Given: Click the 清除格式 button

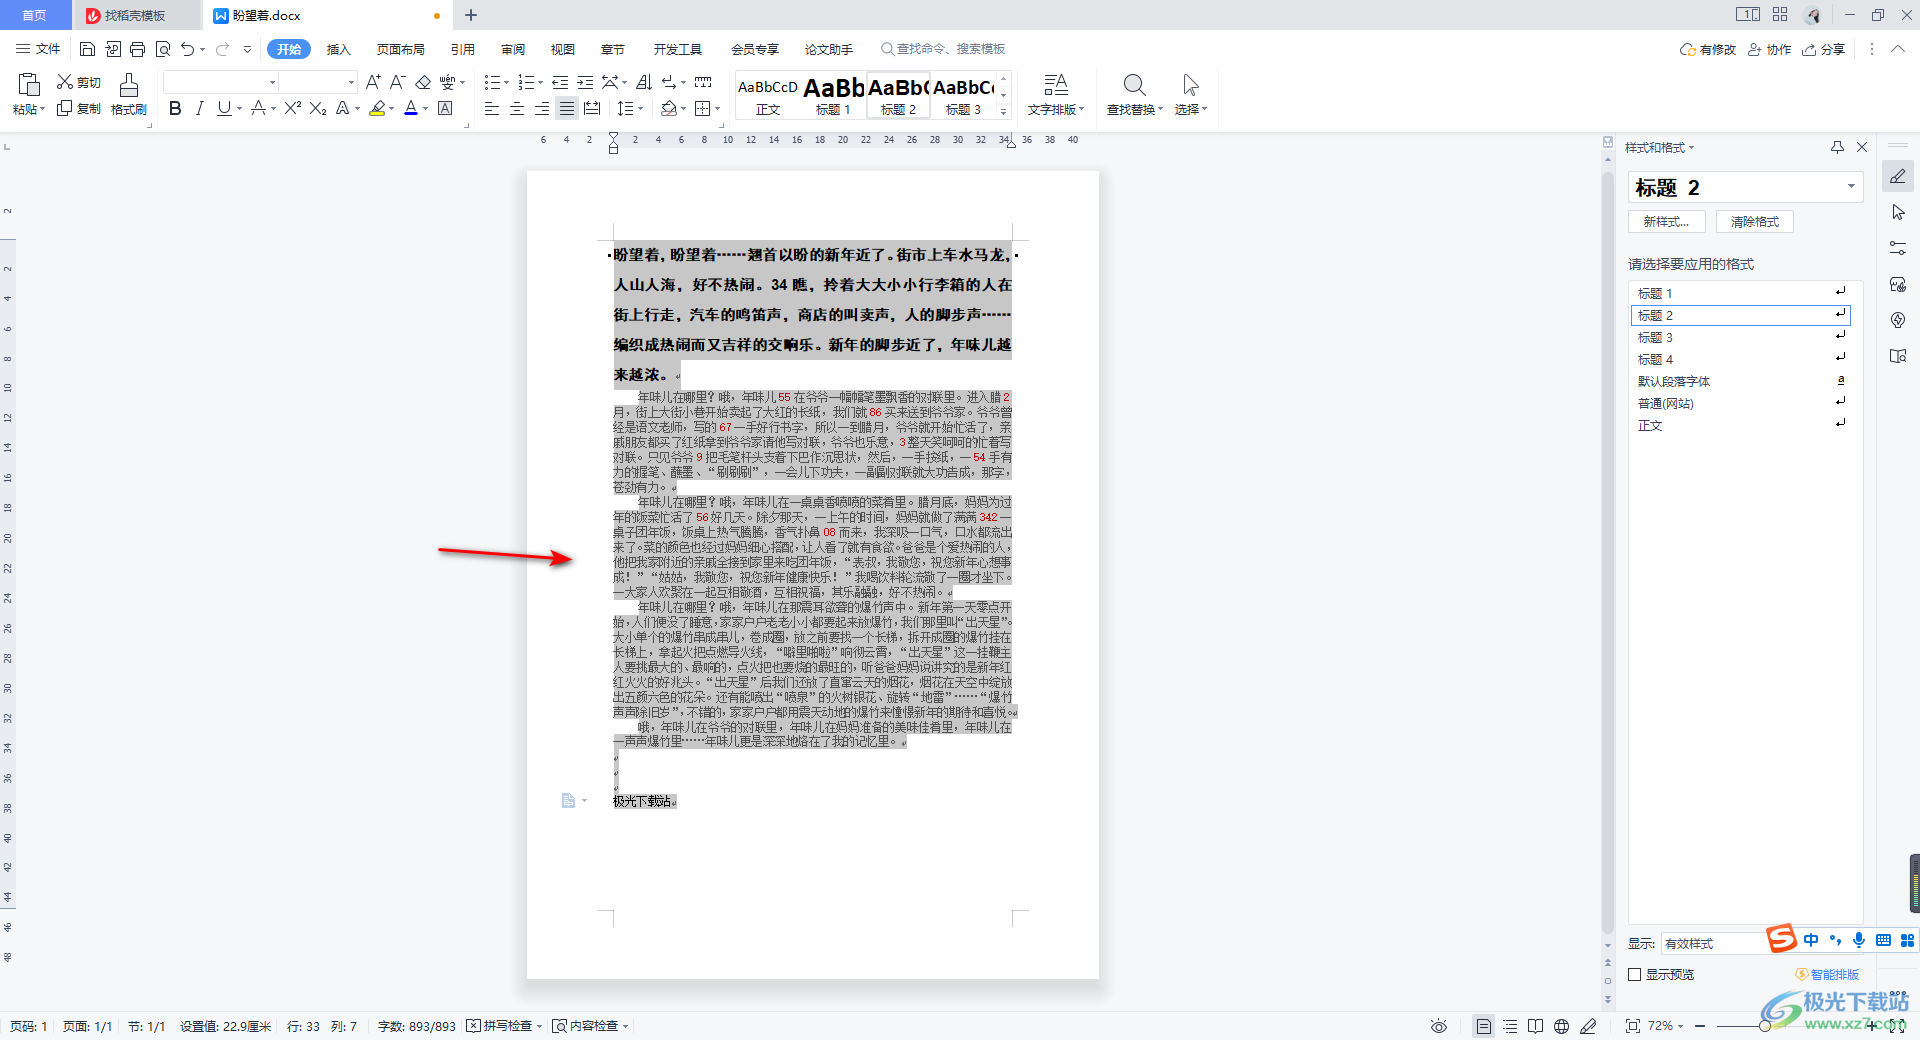Looking at the screenshot, I should tap(1755, 222).
